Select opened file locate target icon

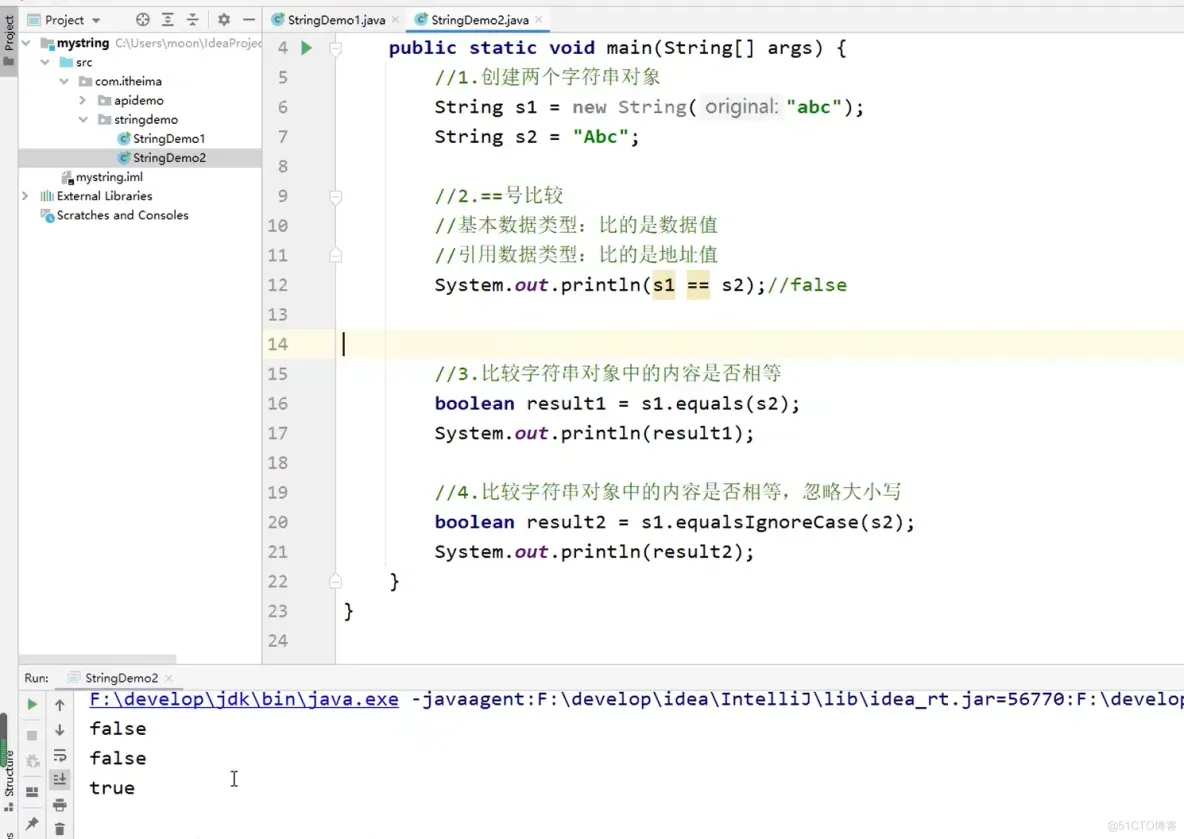(143, 20)
